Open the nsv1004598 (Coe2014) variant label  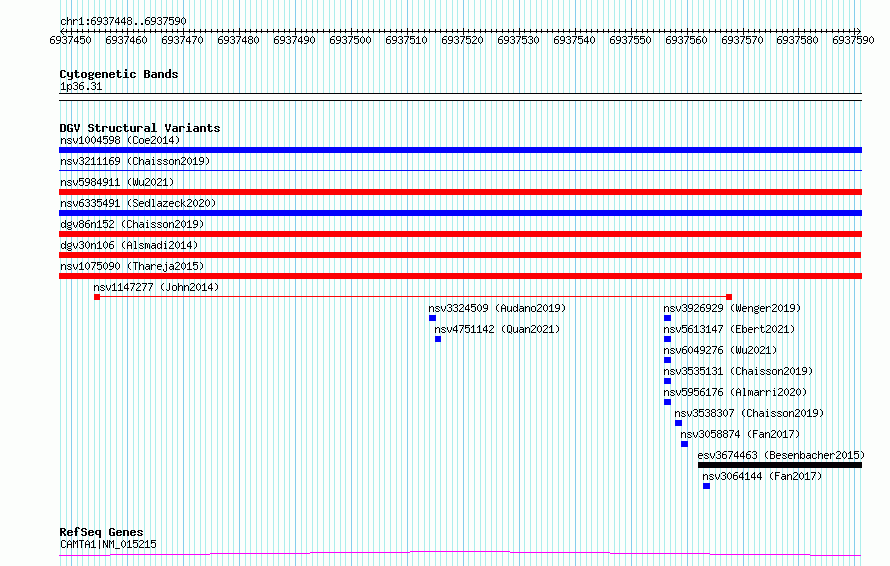[120, 140]
